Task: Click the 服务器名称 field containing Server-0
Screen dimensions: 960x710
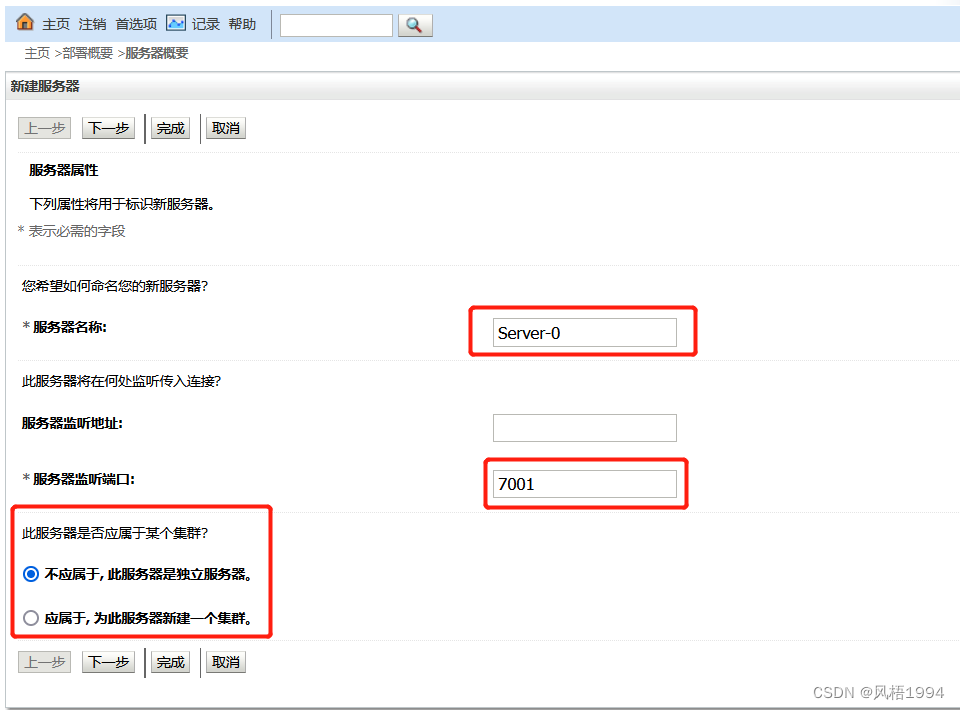Action: 585,332
